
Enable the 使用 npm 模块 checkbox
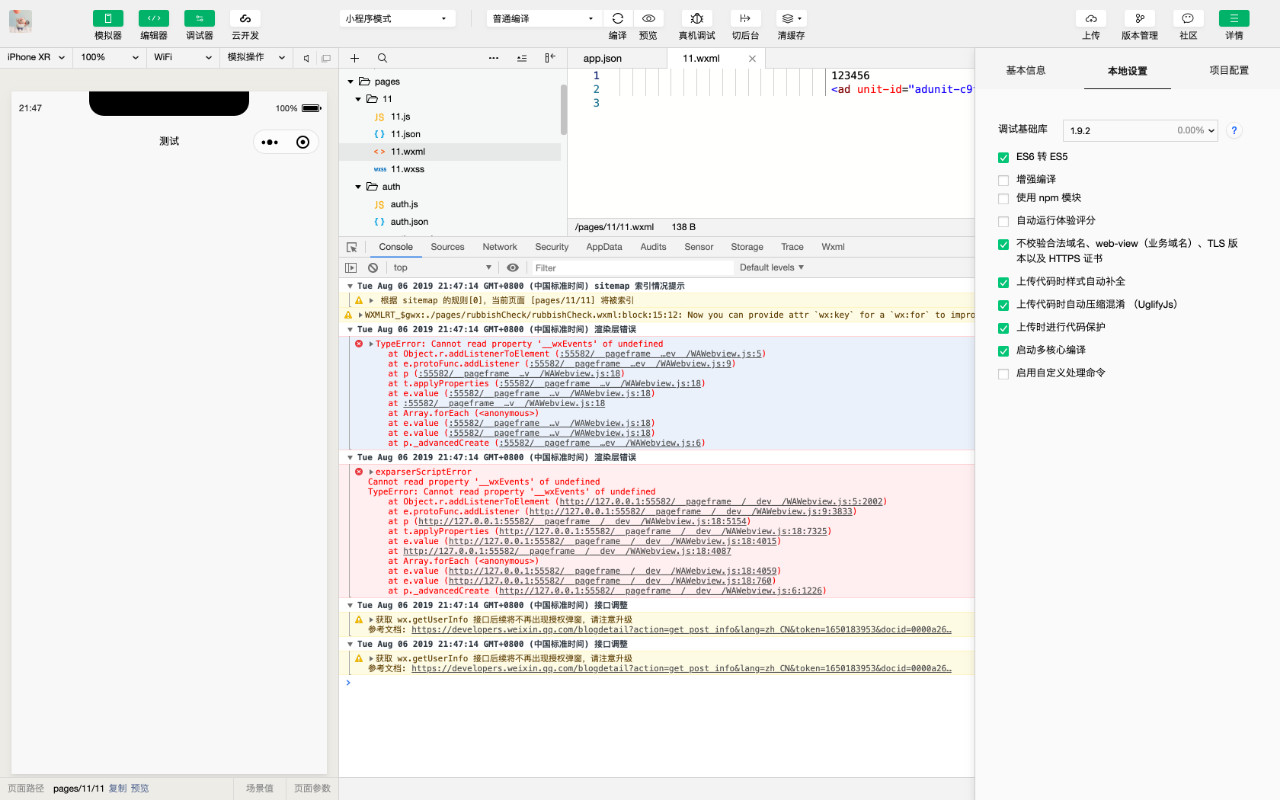click(x=1003, y=198)
